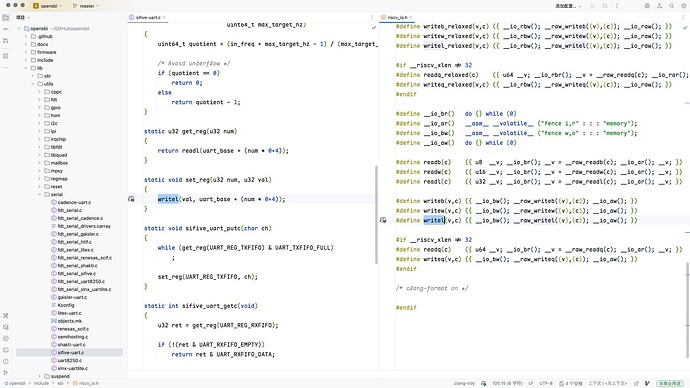Open the Project view selector dropdown
This screenshot has height=388, width=690.
coord(23,18)
